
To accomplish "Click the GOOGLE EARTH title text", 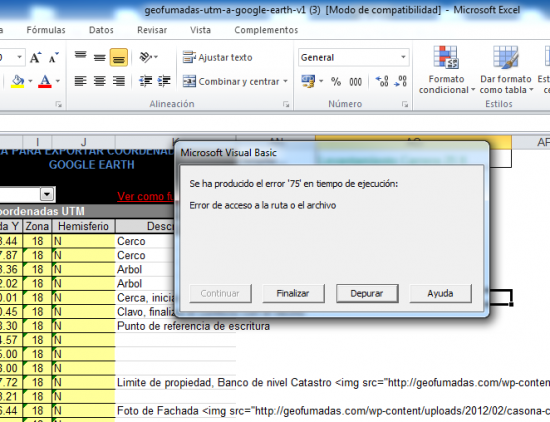I will 92,165.
